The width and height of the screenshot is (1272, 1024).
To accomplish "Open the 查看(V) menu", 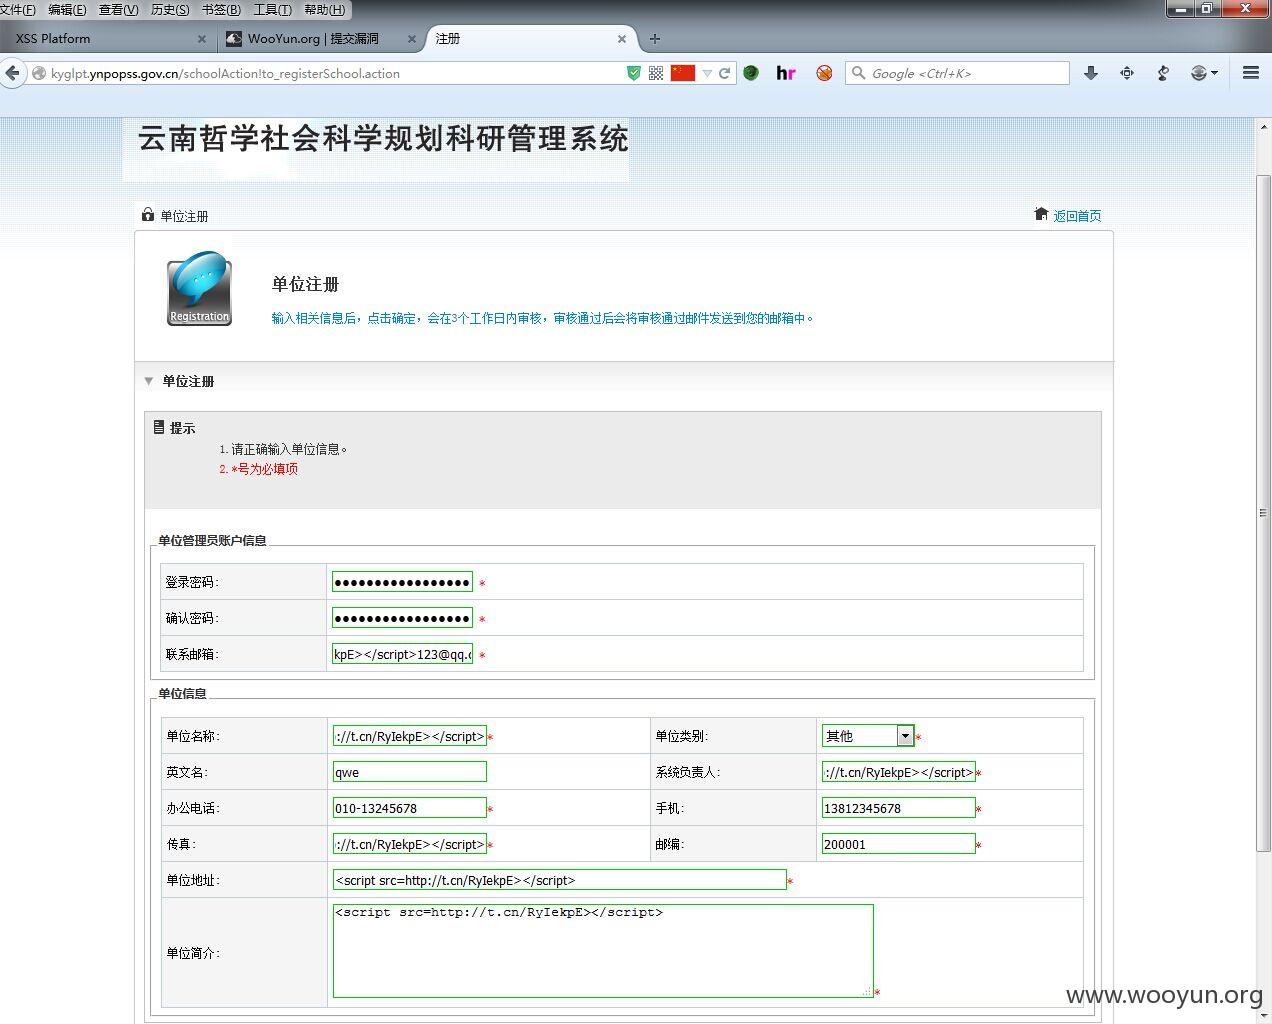I will click(x=118, y=9).
